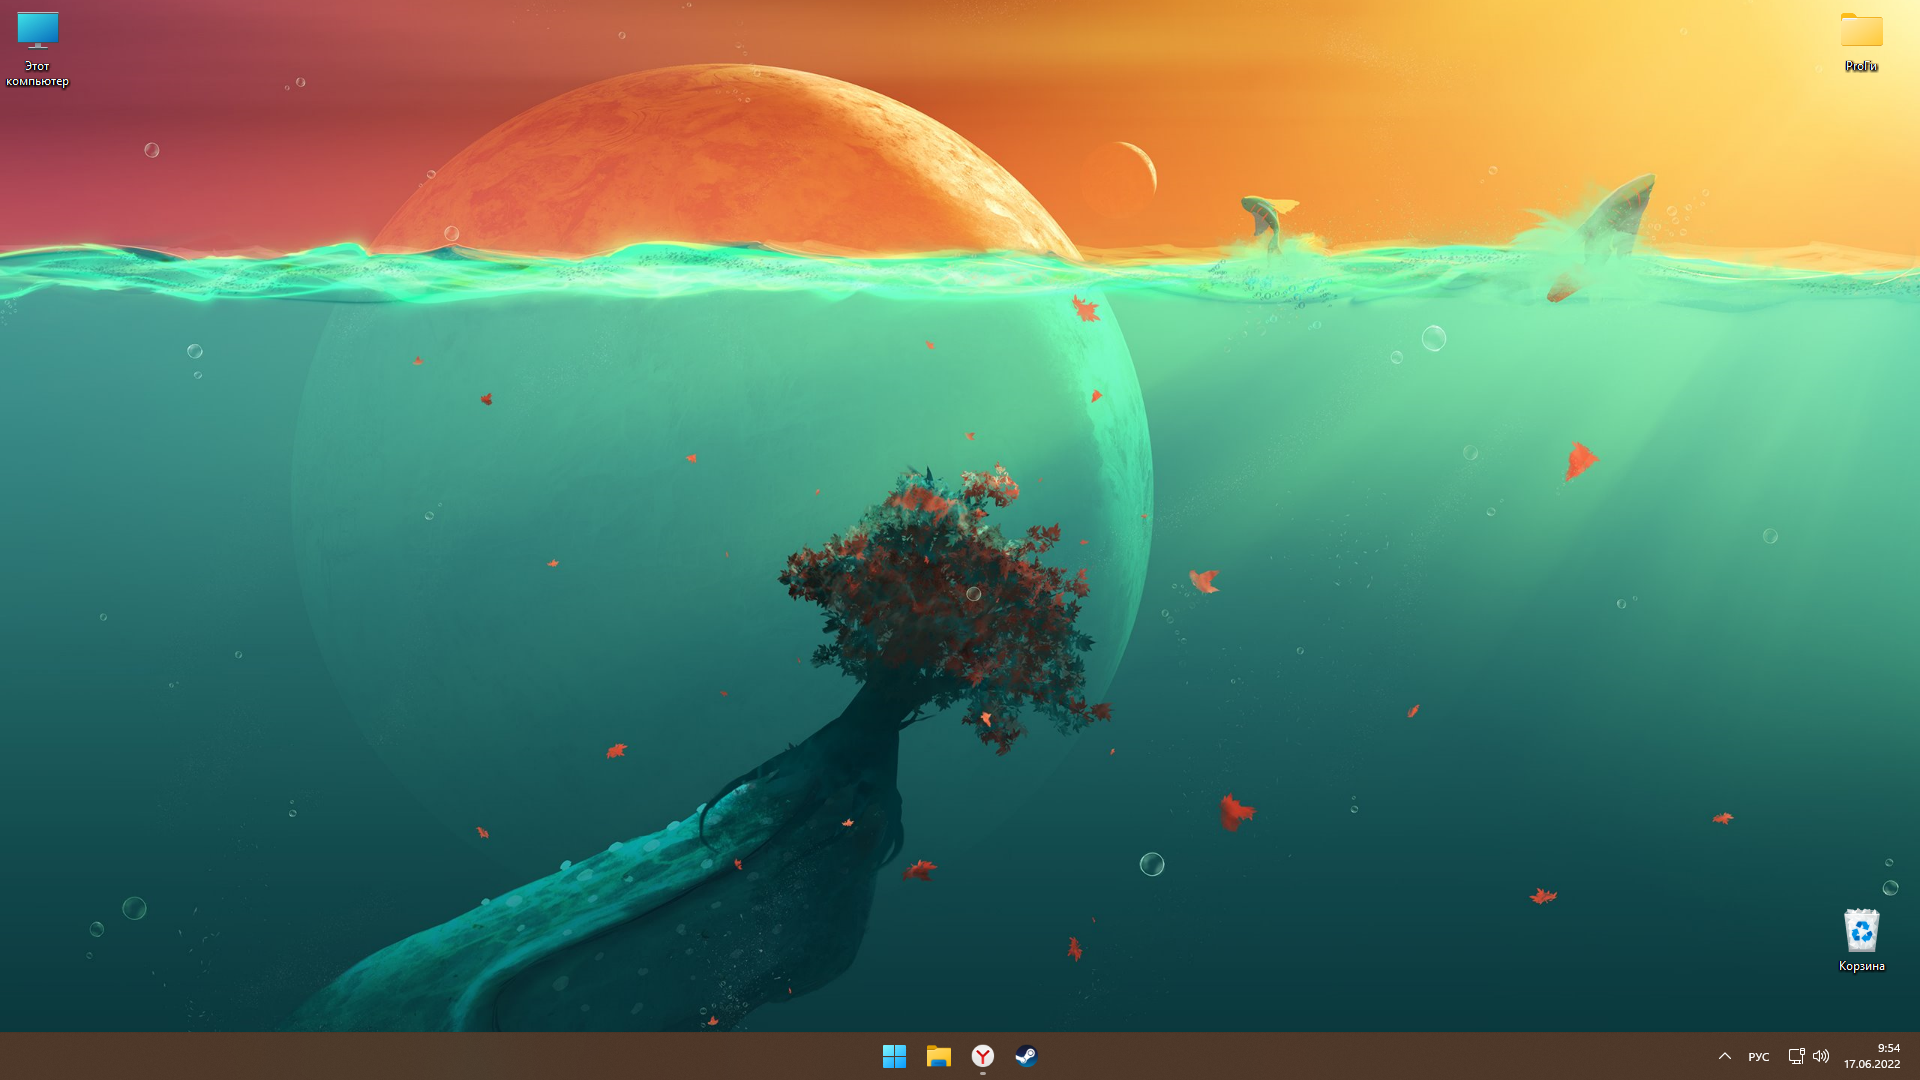The height and width of the screenshot is (1080, 1920).
Task: Select the Этот компьютер desktop icon
Action: (x=37, y=30)
